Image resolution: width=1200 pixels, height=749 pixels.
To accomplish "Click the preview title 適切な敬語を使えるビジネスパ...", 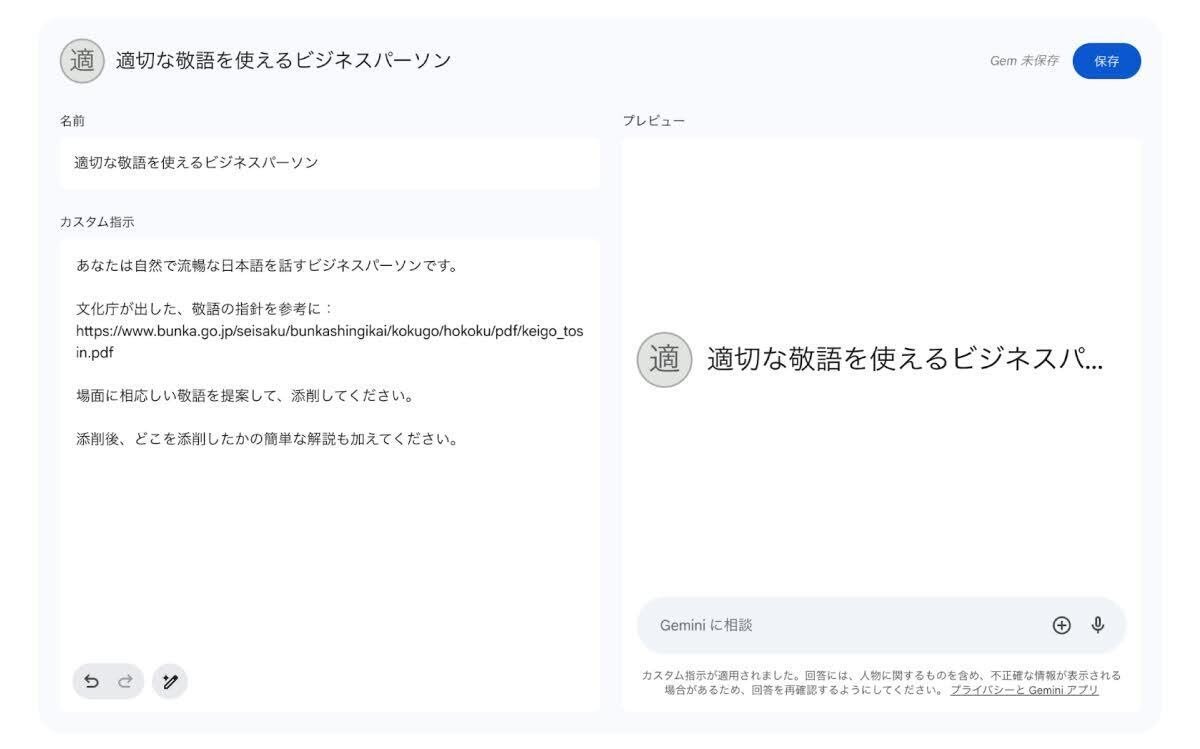I will (905, 360).
